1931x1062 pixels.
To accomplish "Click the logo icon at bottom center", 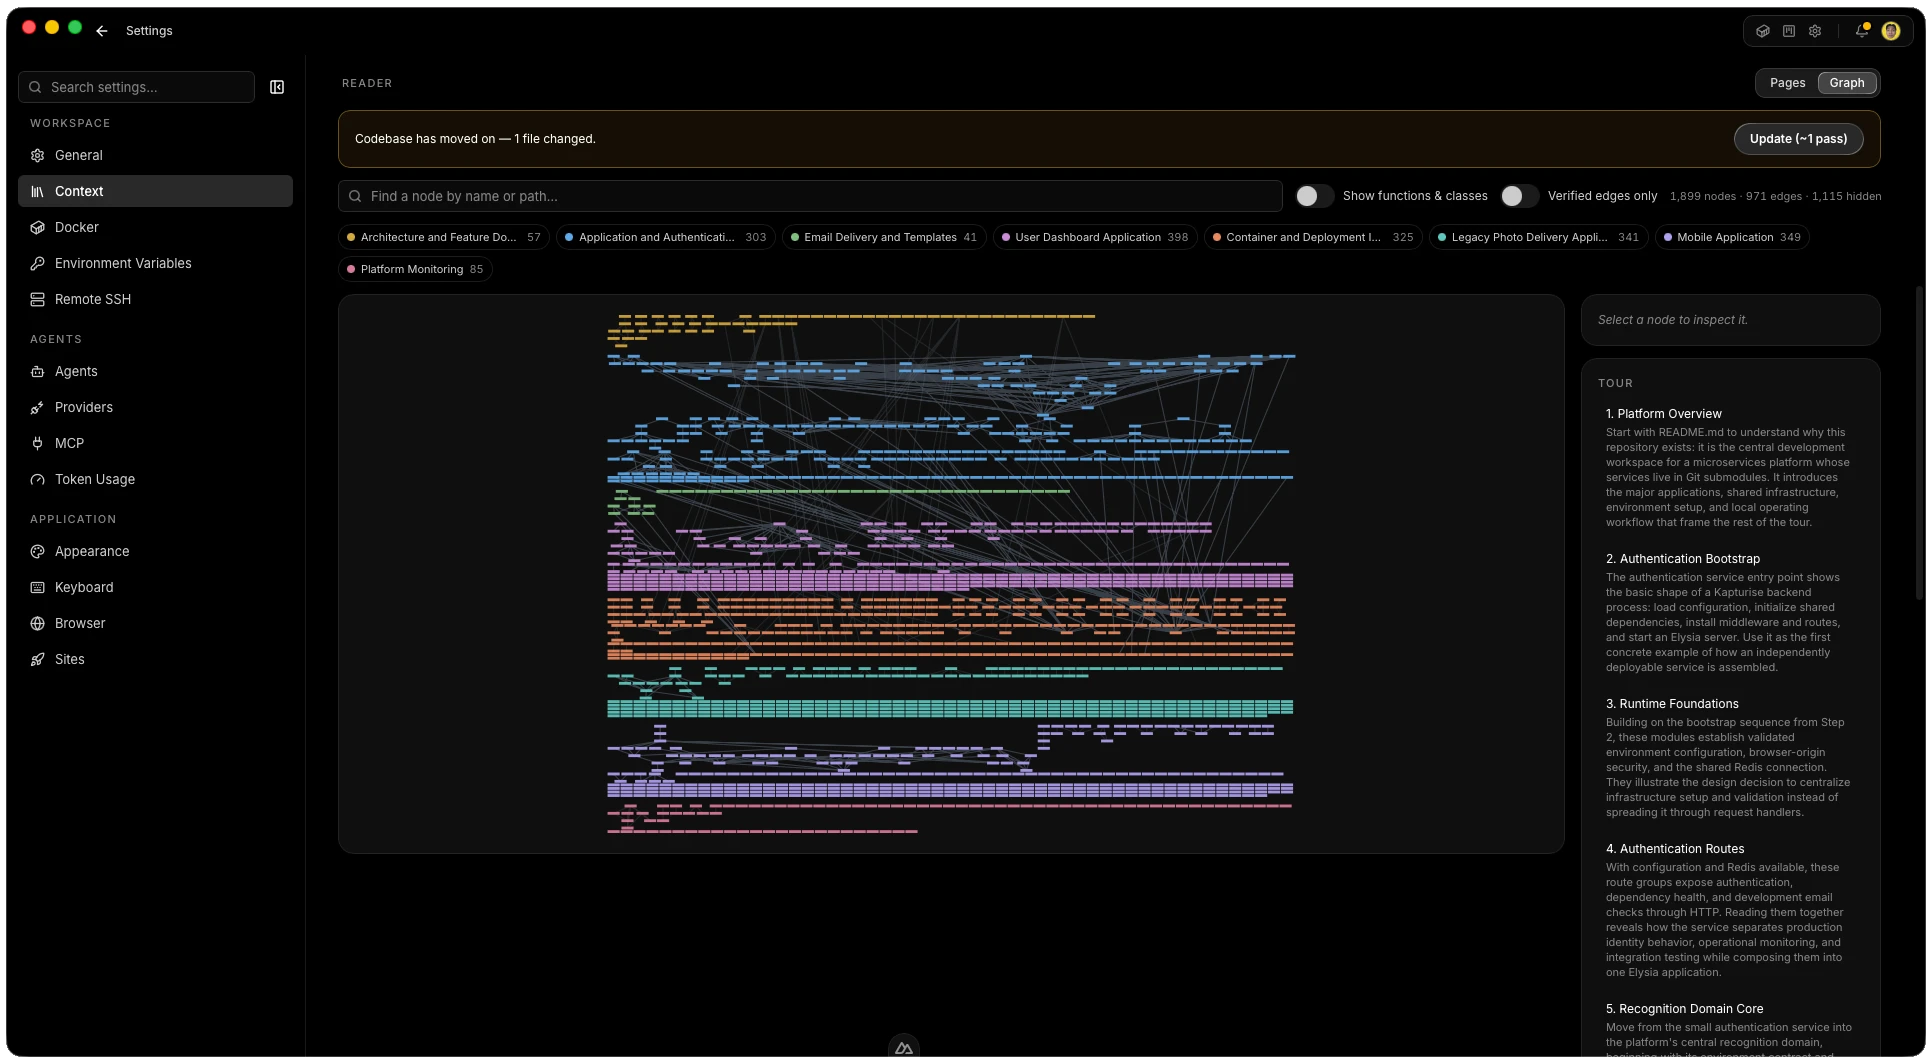I will click(904, 1048).
